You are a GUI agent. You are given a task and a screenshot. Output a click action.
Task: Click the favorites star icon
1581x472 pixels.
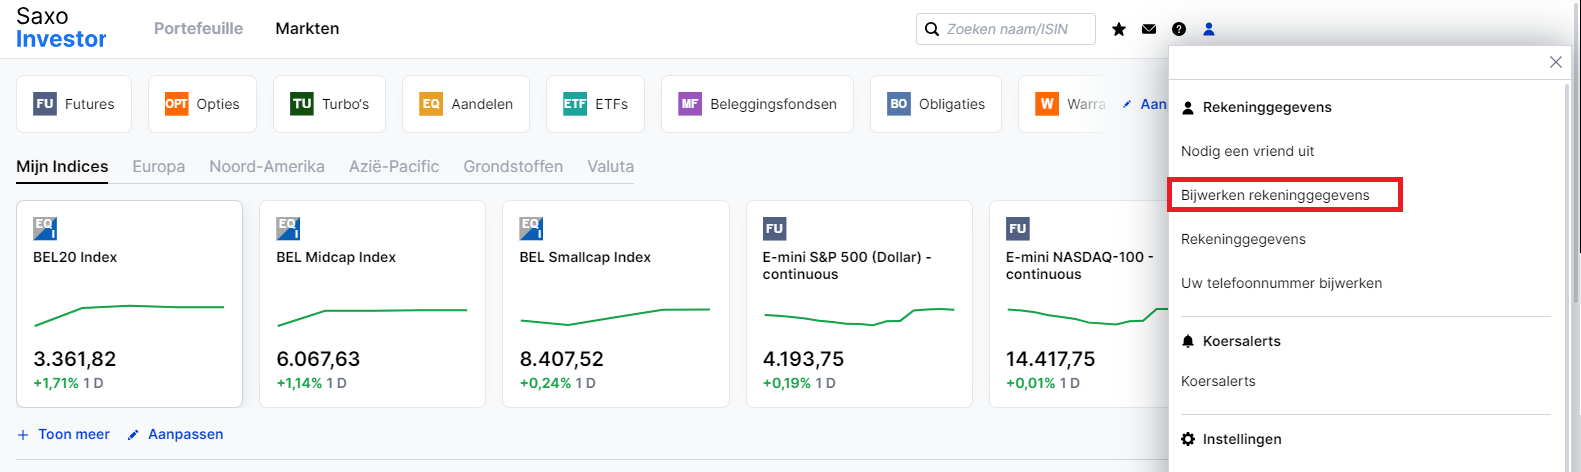(1119, 29)
